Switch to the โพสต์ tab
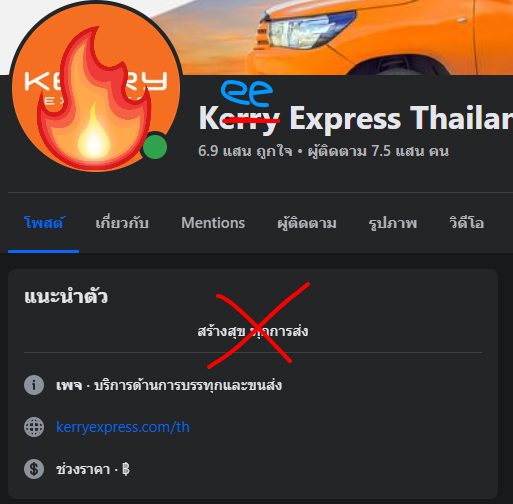The width and height of the screenshot is (513, 504). [44, 223]
